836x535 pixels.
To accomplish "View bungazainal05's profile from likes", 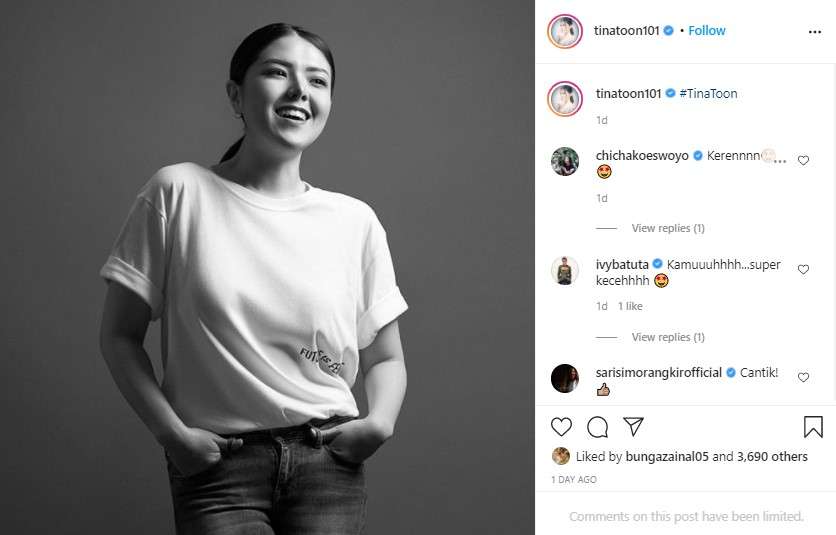I will [669, 456].
